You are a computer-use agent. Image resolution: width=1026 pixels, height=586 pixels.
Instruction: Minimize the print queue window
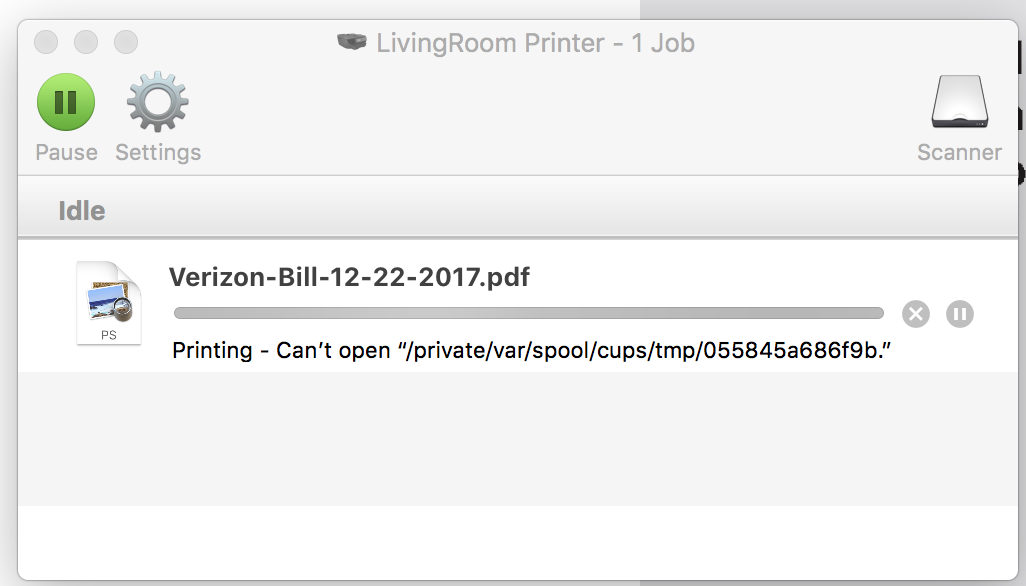[x=86, y=42]
